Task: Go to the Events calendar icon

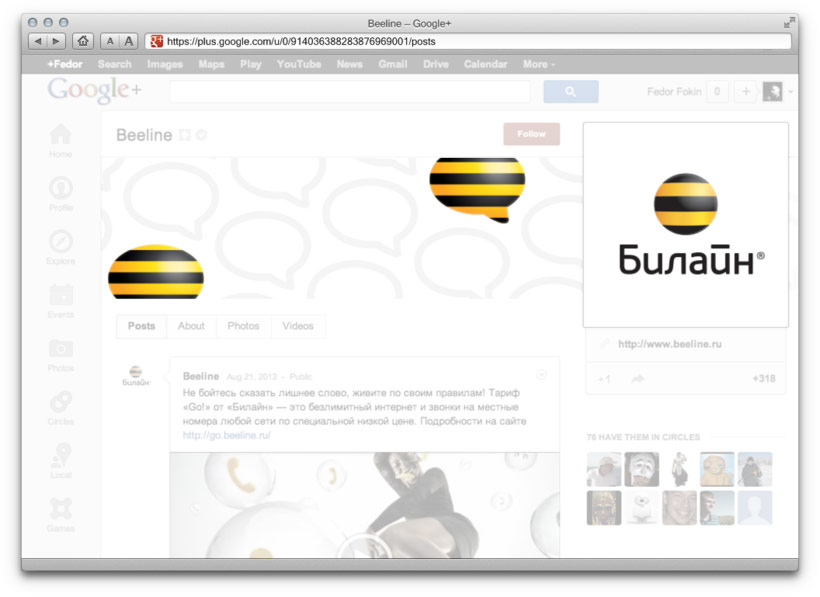Action: click(x=61, y=296)
